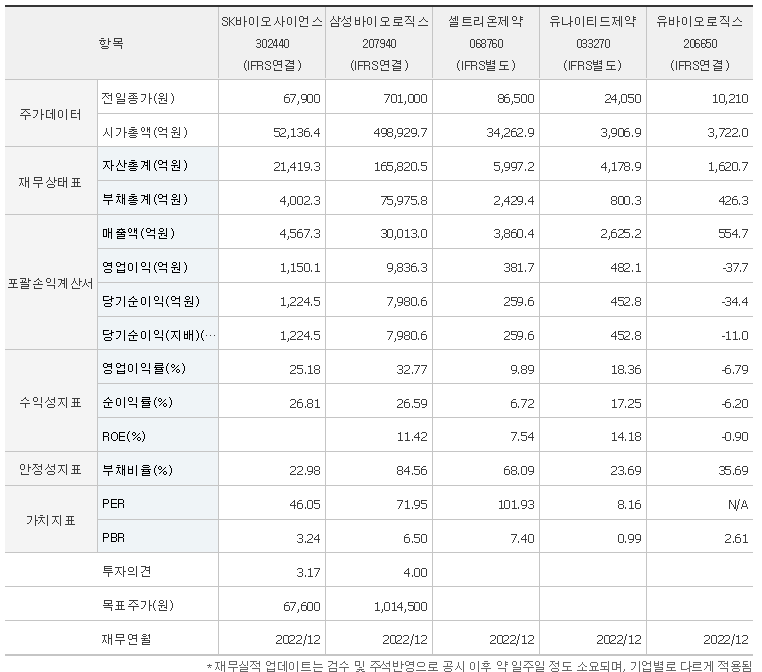Click the 포괄손익계산서 category cell
This screenshot has height=672, width=762.
point(51,283)
